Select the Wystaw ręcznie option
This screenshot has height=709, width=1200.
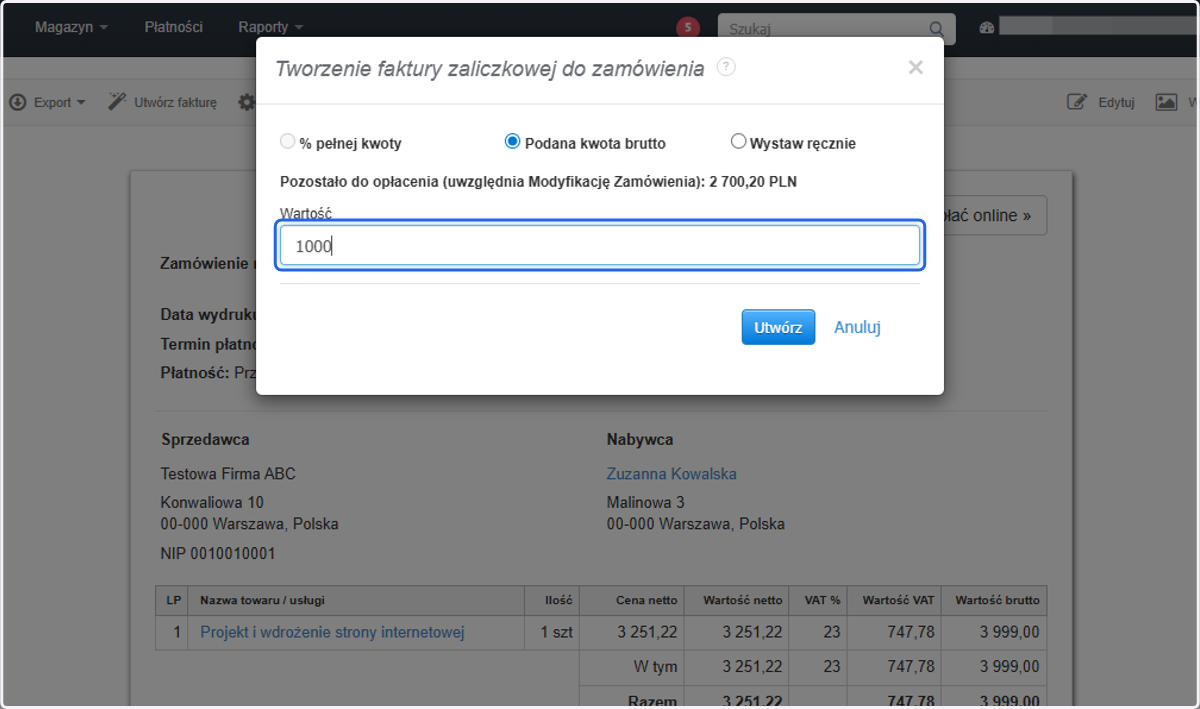pyautogui.click(x=739, y=142)
